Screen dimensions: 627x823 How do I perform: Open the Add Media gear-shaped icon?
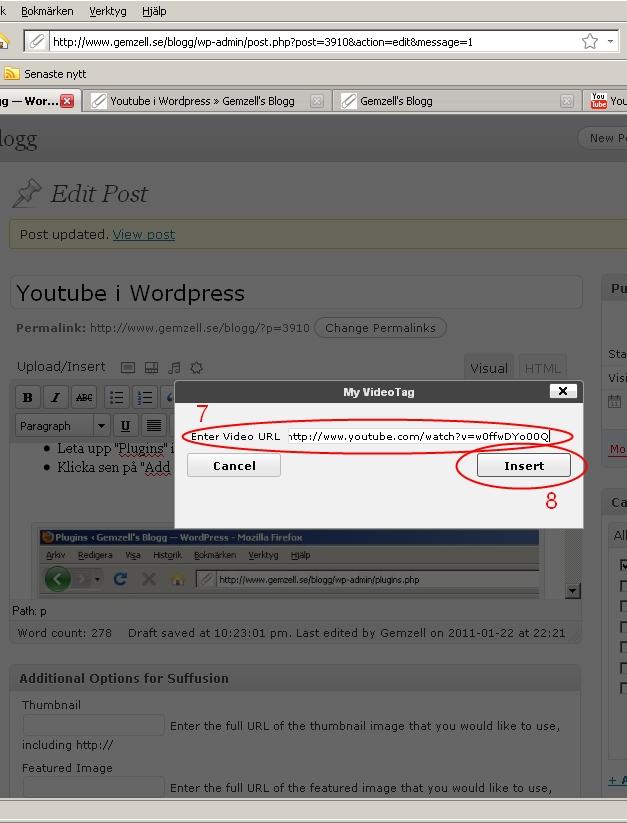pos(197,368)
